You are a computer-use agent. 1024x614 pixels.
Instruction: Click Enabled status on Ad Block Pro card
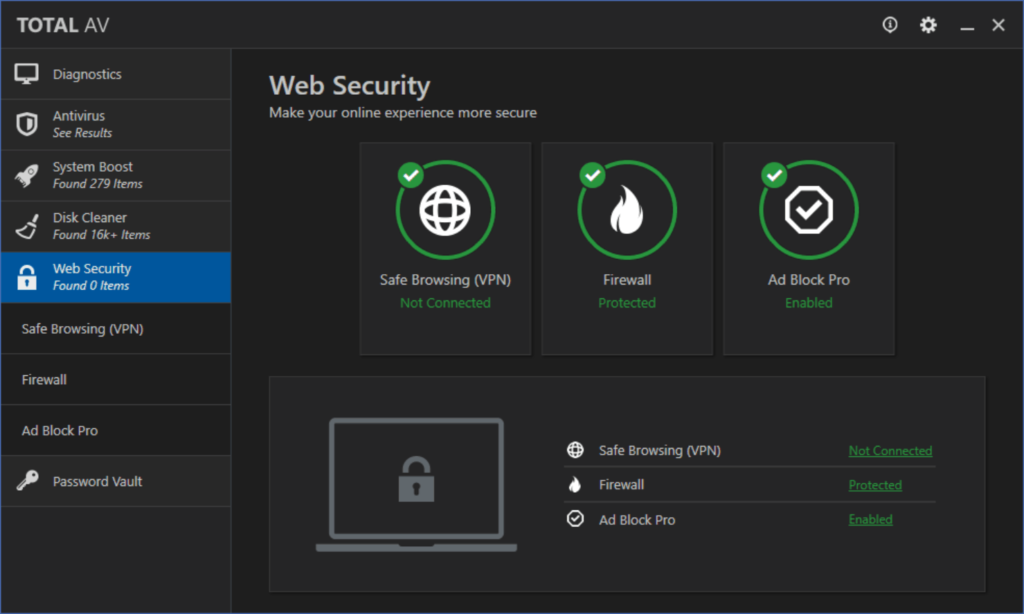808,302
